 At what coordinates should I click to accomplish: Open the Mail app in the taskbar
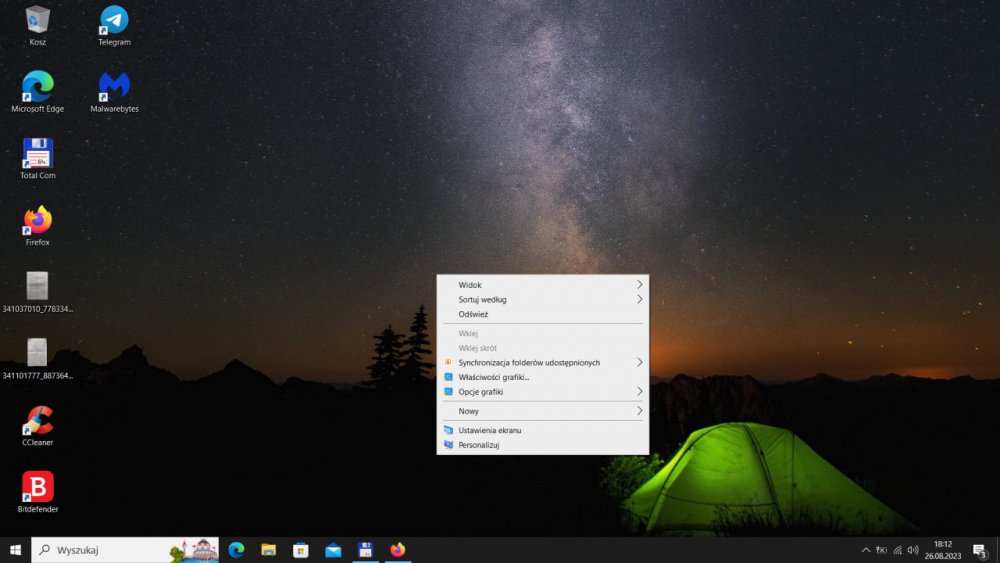[x=333, y=550]
